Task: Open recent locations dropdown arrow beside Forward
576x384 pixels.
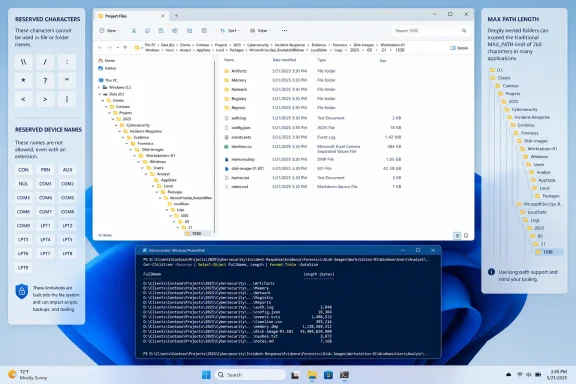Action: tap(118, 47)
